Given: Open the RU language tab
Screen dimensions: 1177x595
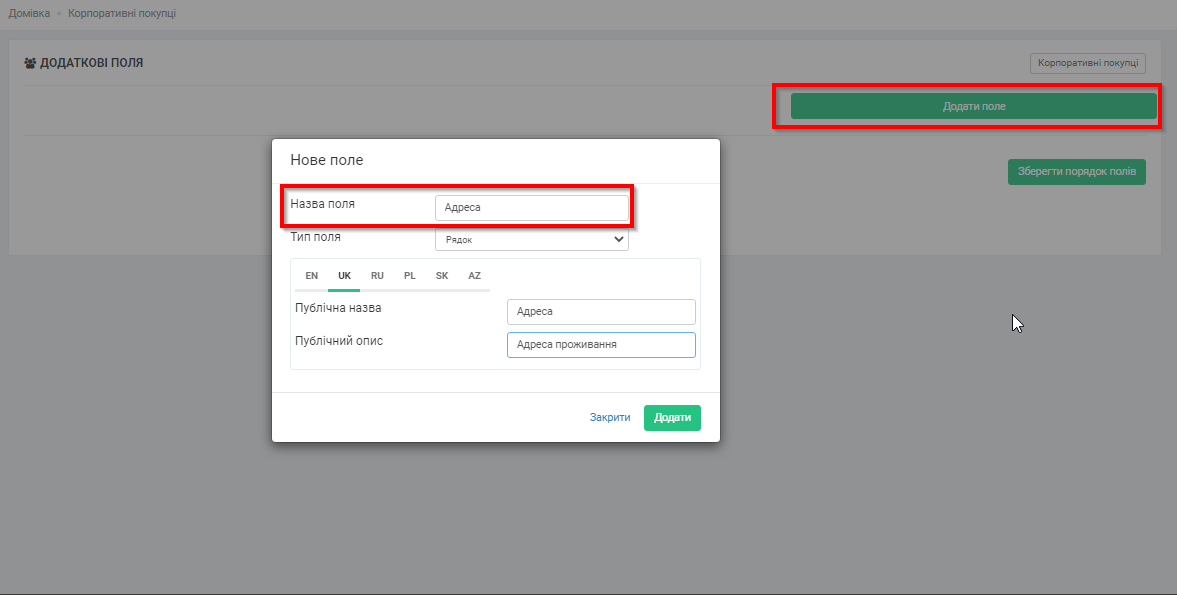Looking at the screenshot, I should [377, 275].
